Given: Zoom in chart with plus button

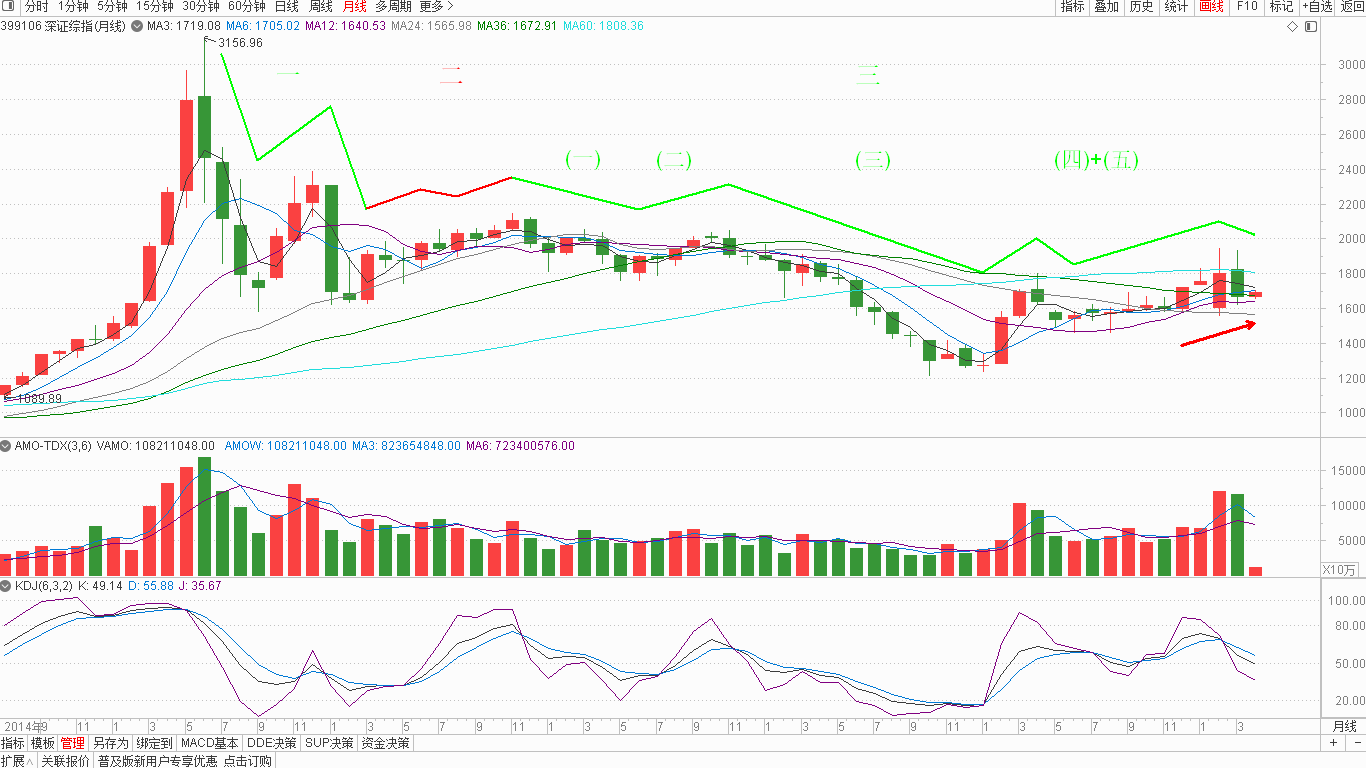Looking at the screenshot, I should (1333, 743).
